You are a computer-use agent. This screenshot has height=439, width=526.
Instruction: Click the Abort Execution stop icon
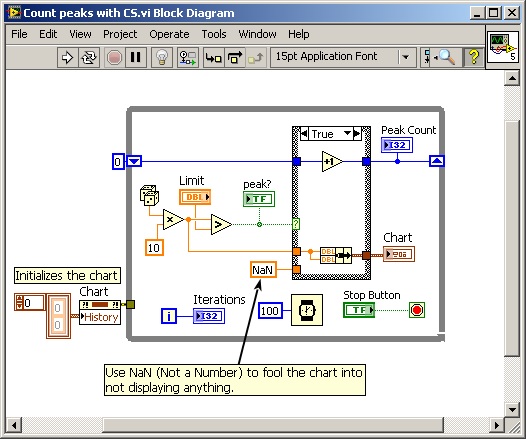click(114, 58)
